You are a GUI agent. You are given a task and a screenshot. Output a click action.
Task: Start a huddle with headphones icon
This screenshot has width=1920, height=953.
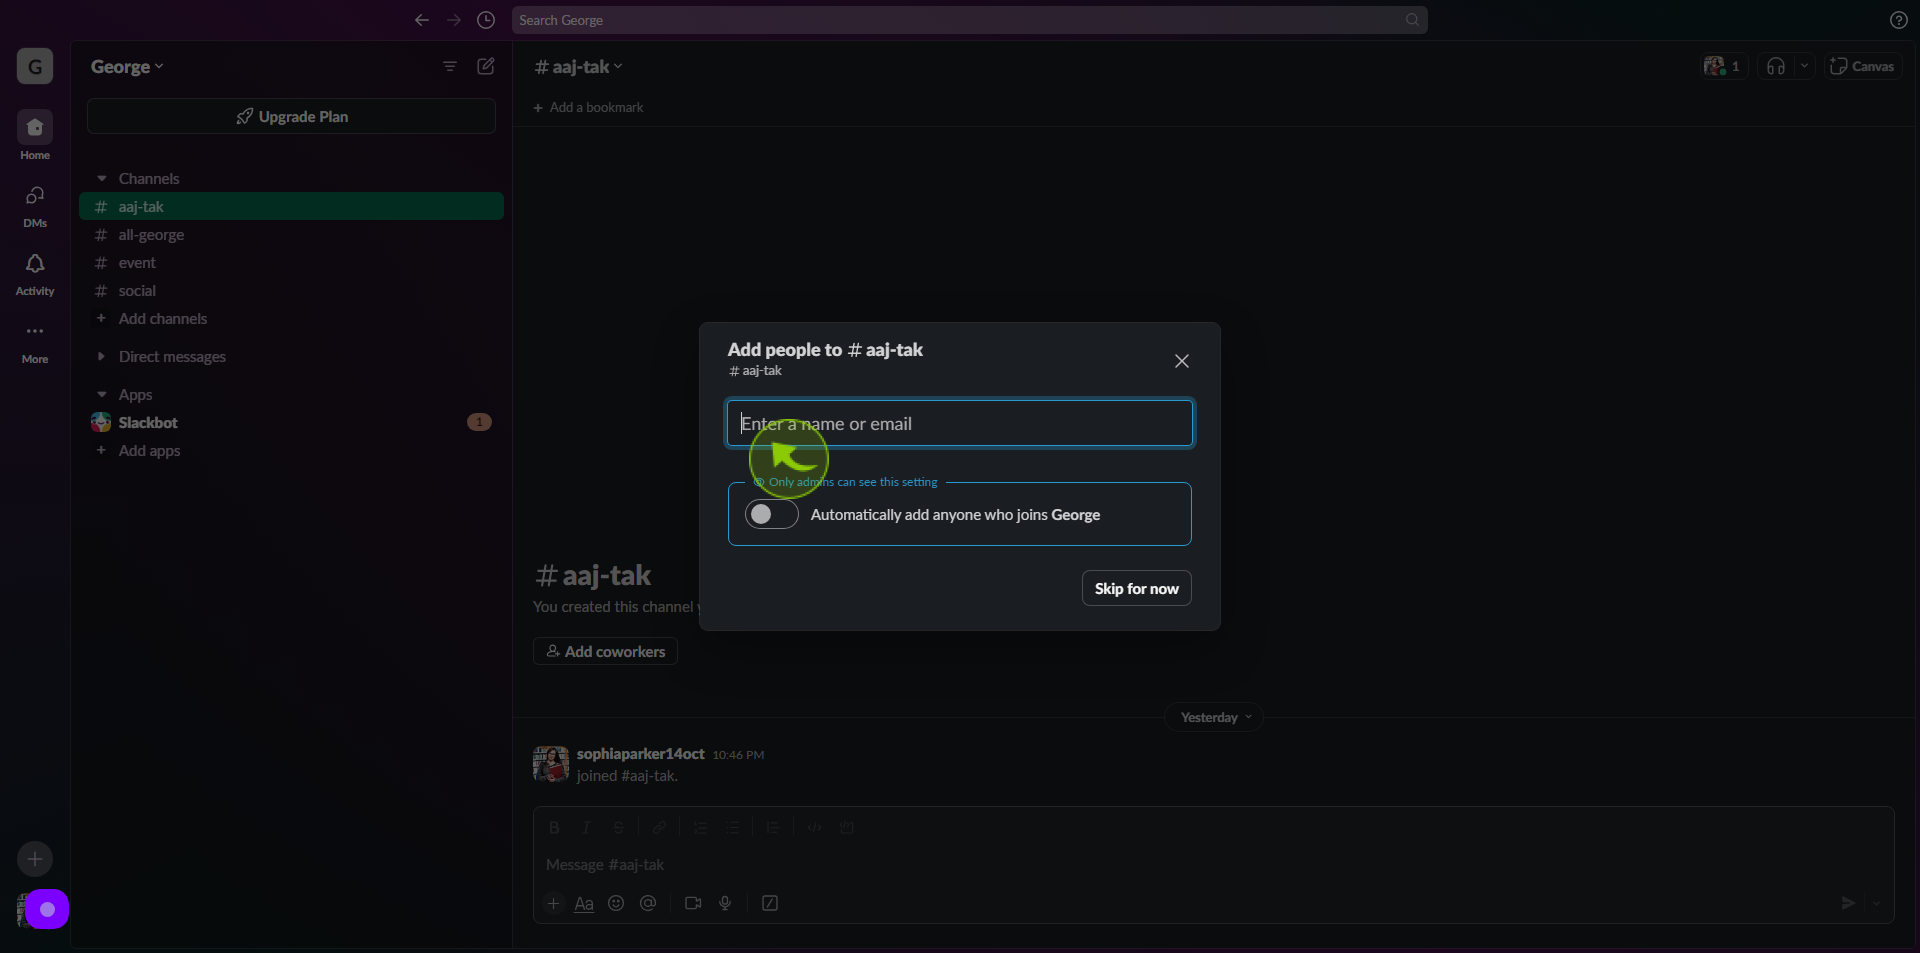[1776, 66]
